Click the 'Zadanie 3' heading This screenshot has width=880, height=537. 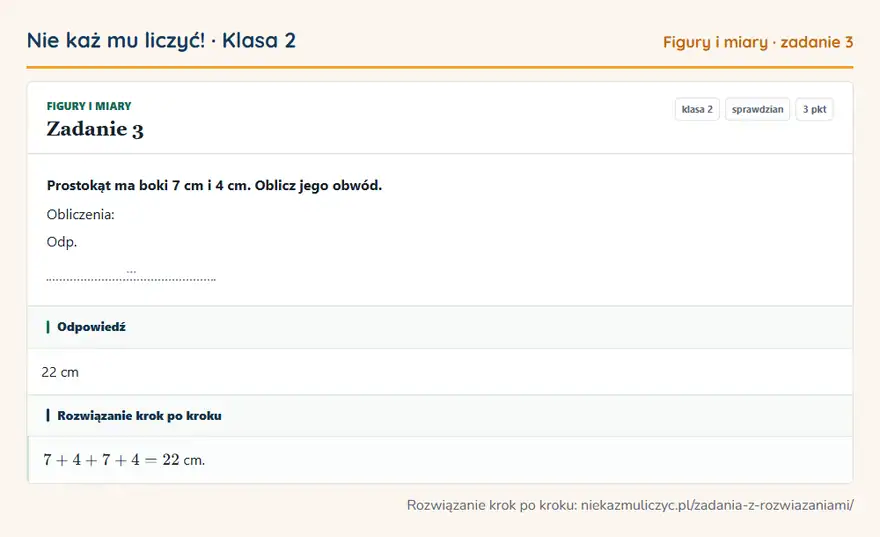[x=95, y=129]
